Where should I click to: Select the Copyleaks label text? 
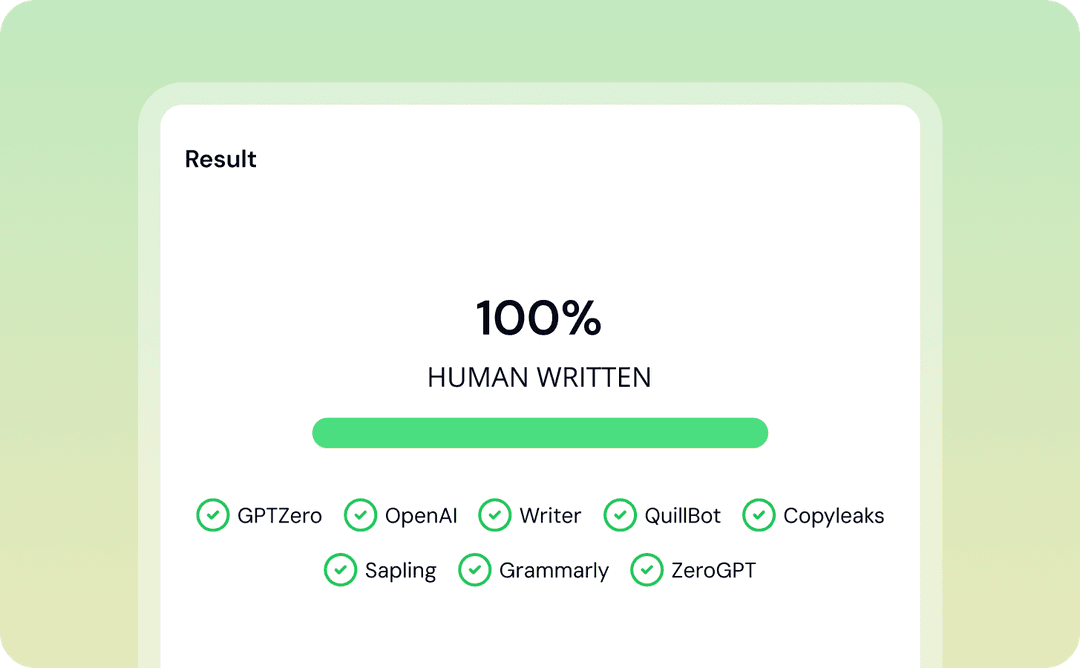[x=834, y=516]
